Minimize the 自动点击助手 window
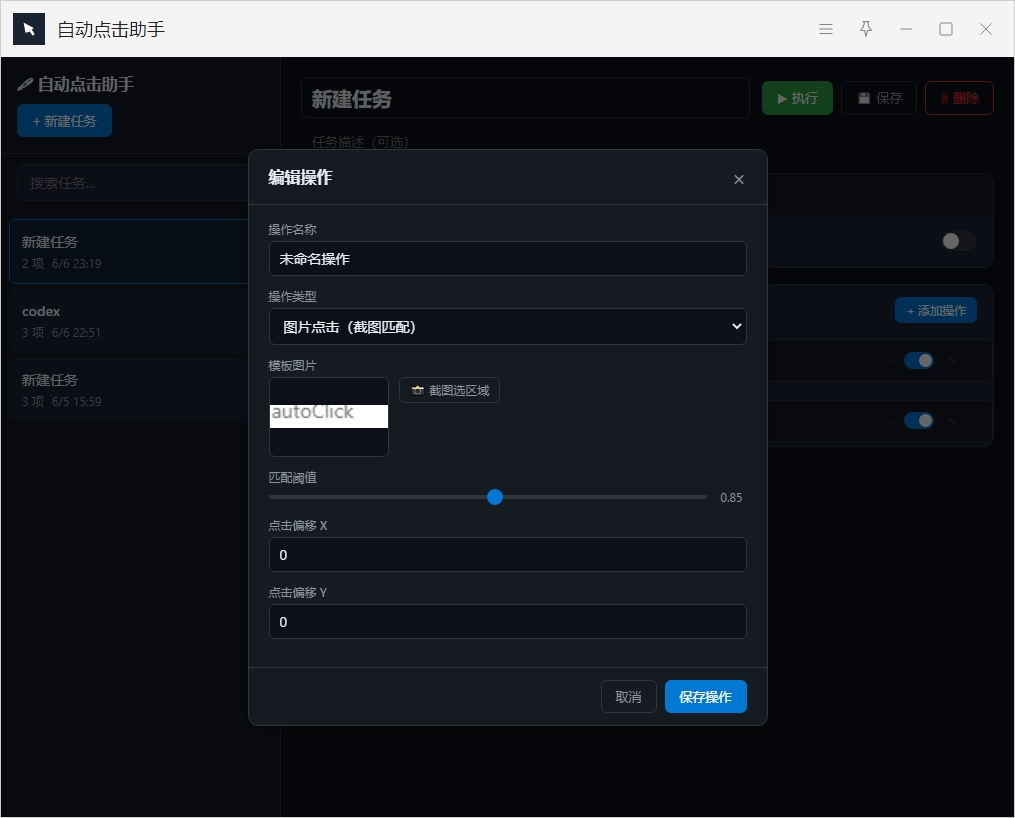This screenshot has height=818, width=1015. pyautogui.click(x=906, y=29)
